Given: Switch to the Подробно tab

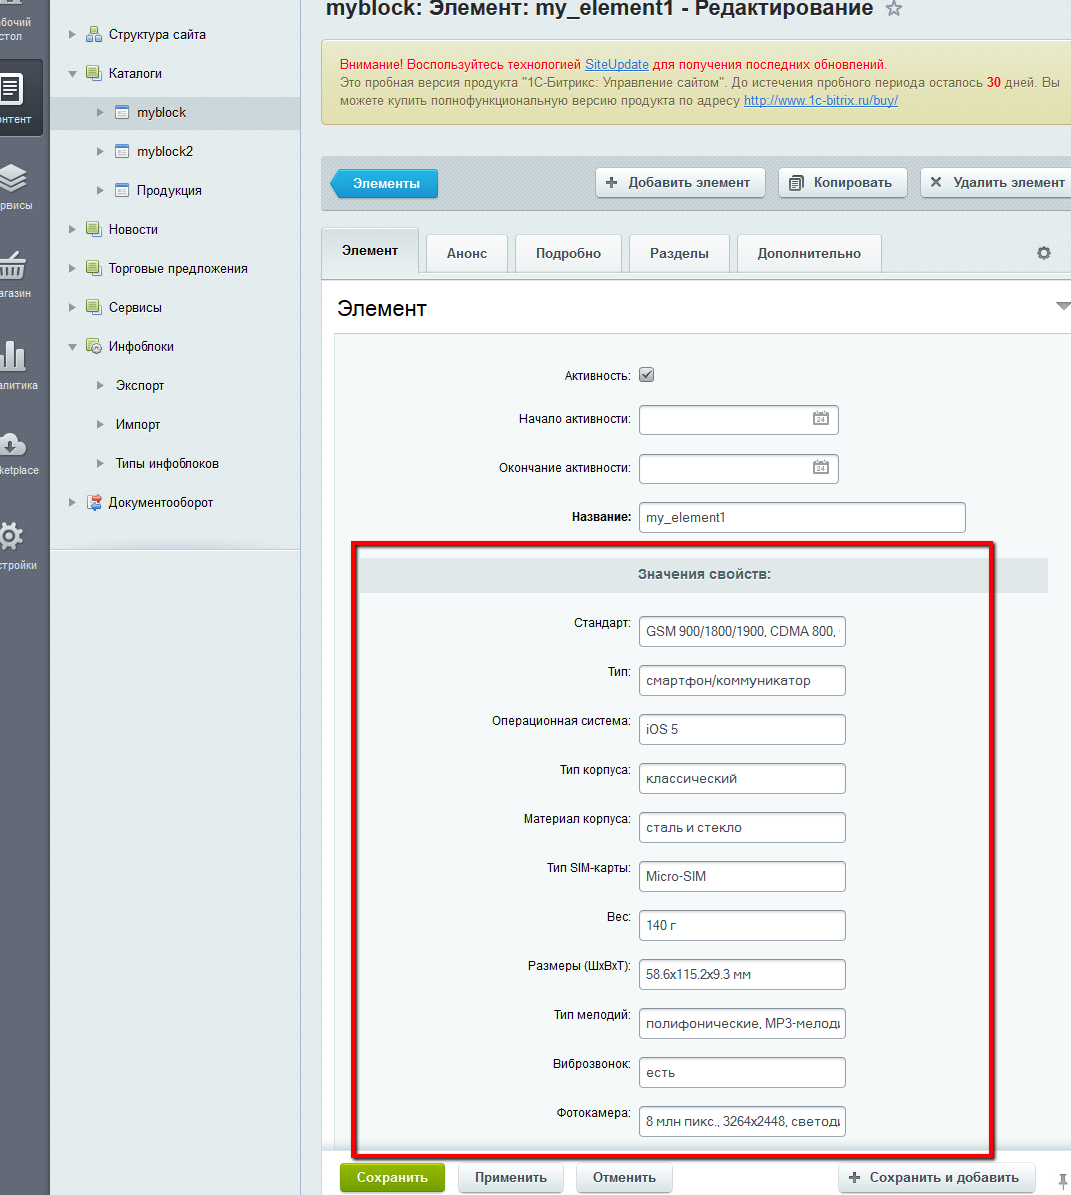Looking at the screenshot, I should [568, 253].
